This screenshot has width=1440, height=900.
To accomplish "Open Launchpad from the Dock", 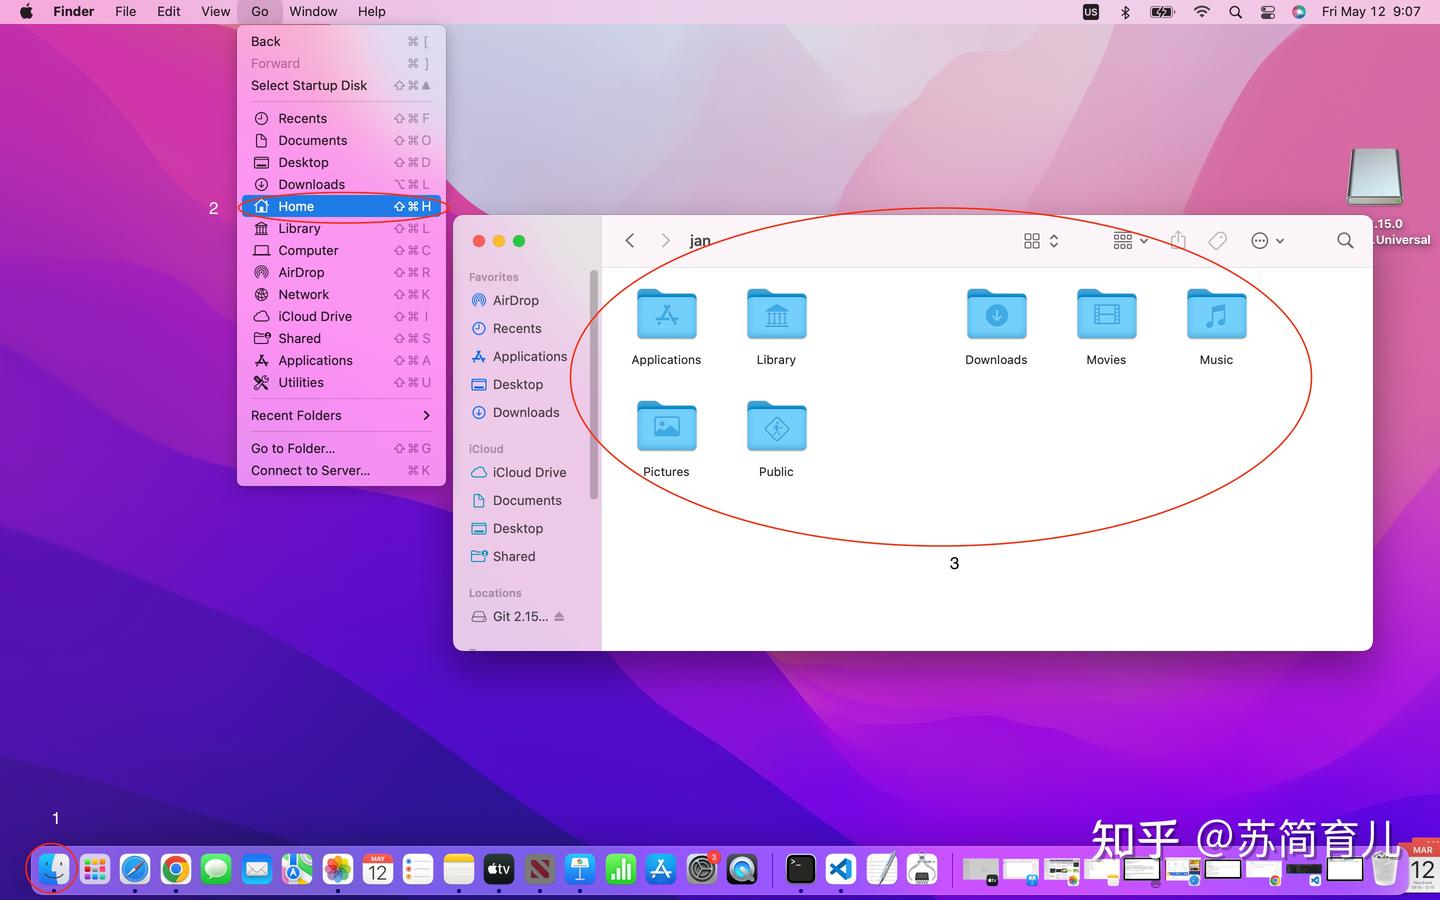I will [x=95, y=869].
